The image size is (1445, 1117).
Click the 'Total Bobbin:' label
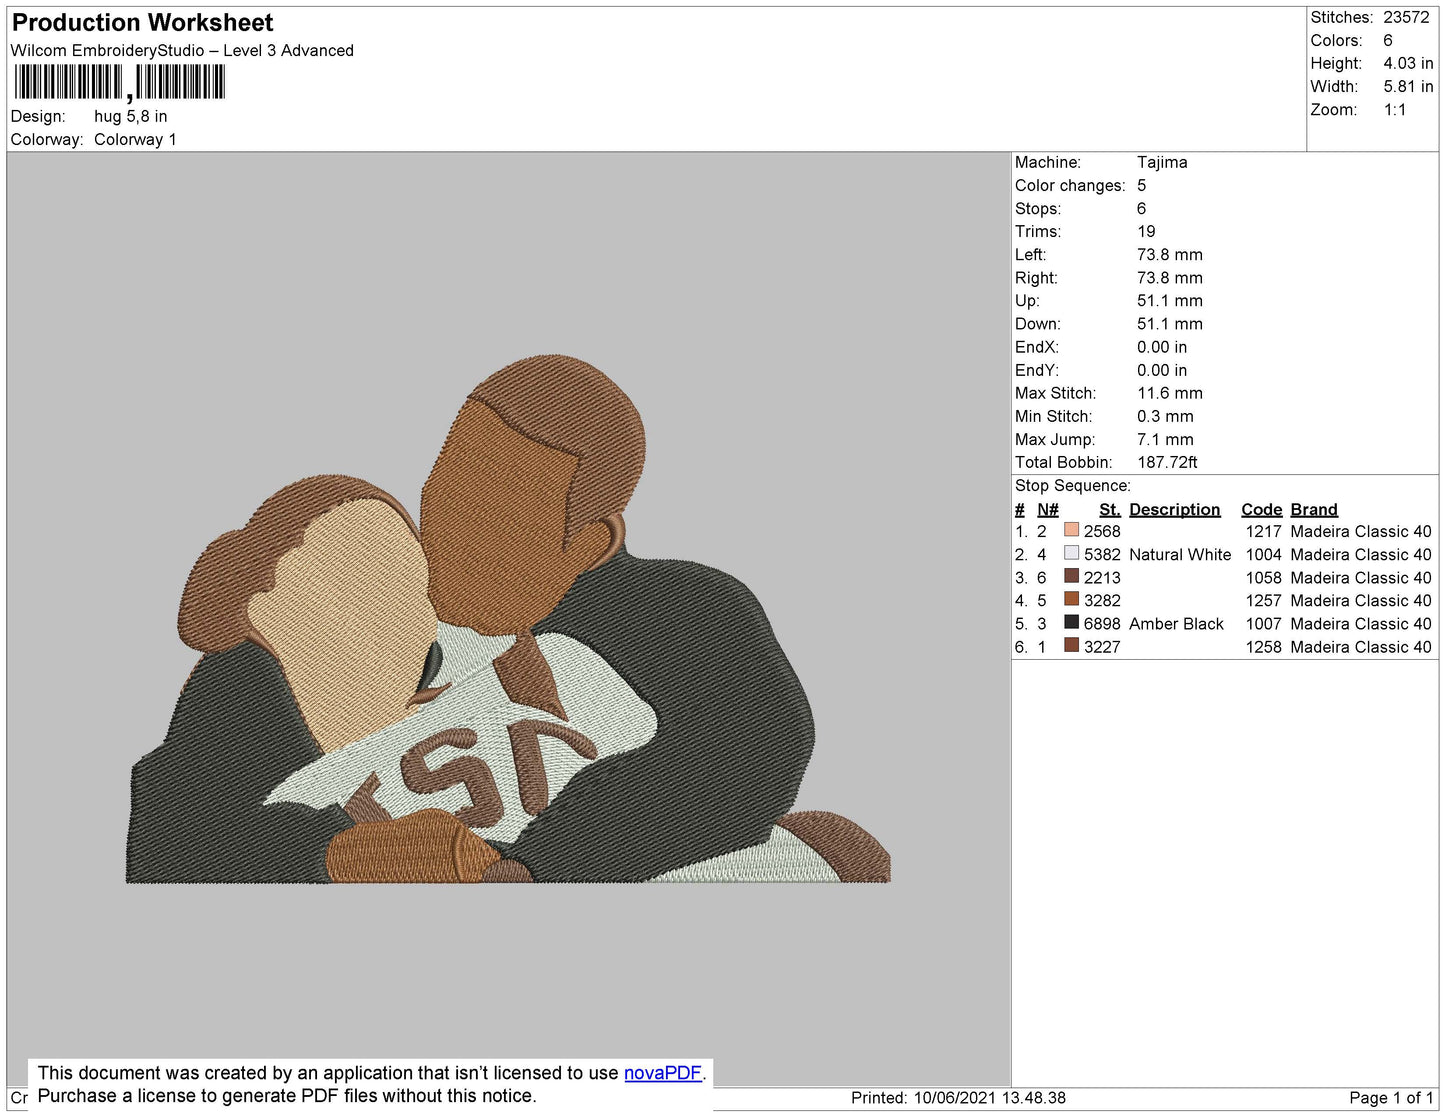[1064, 462]
